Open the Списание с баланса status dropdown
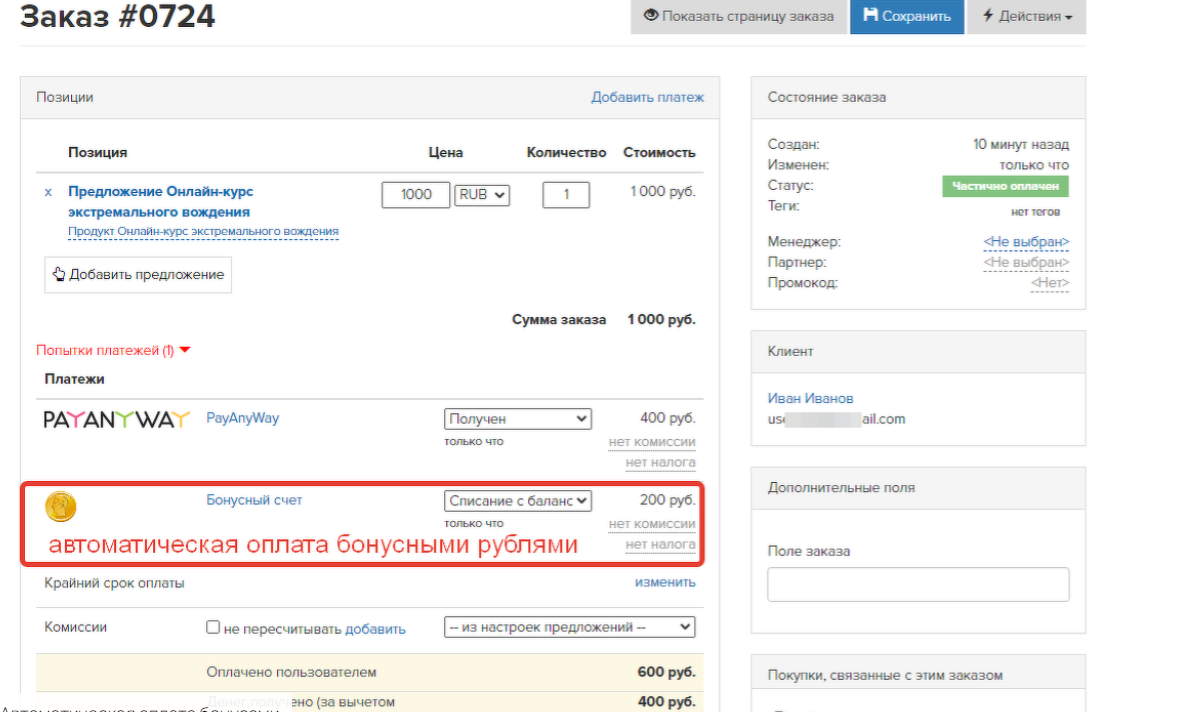1193x712 pixels. coord(517,501)
